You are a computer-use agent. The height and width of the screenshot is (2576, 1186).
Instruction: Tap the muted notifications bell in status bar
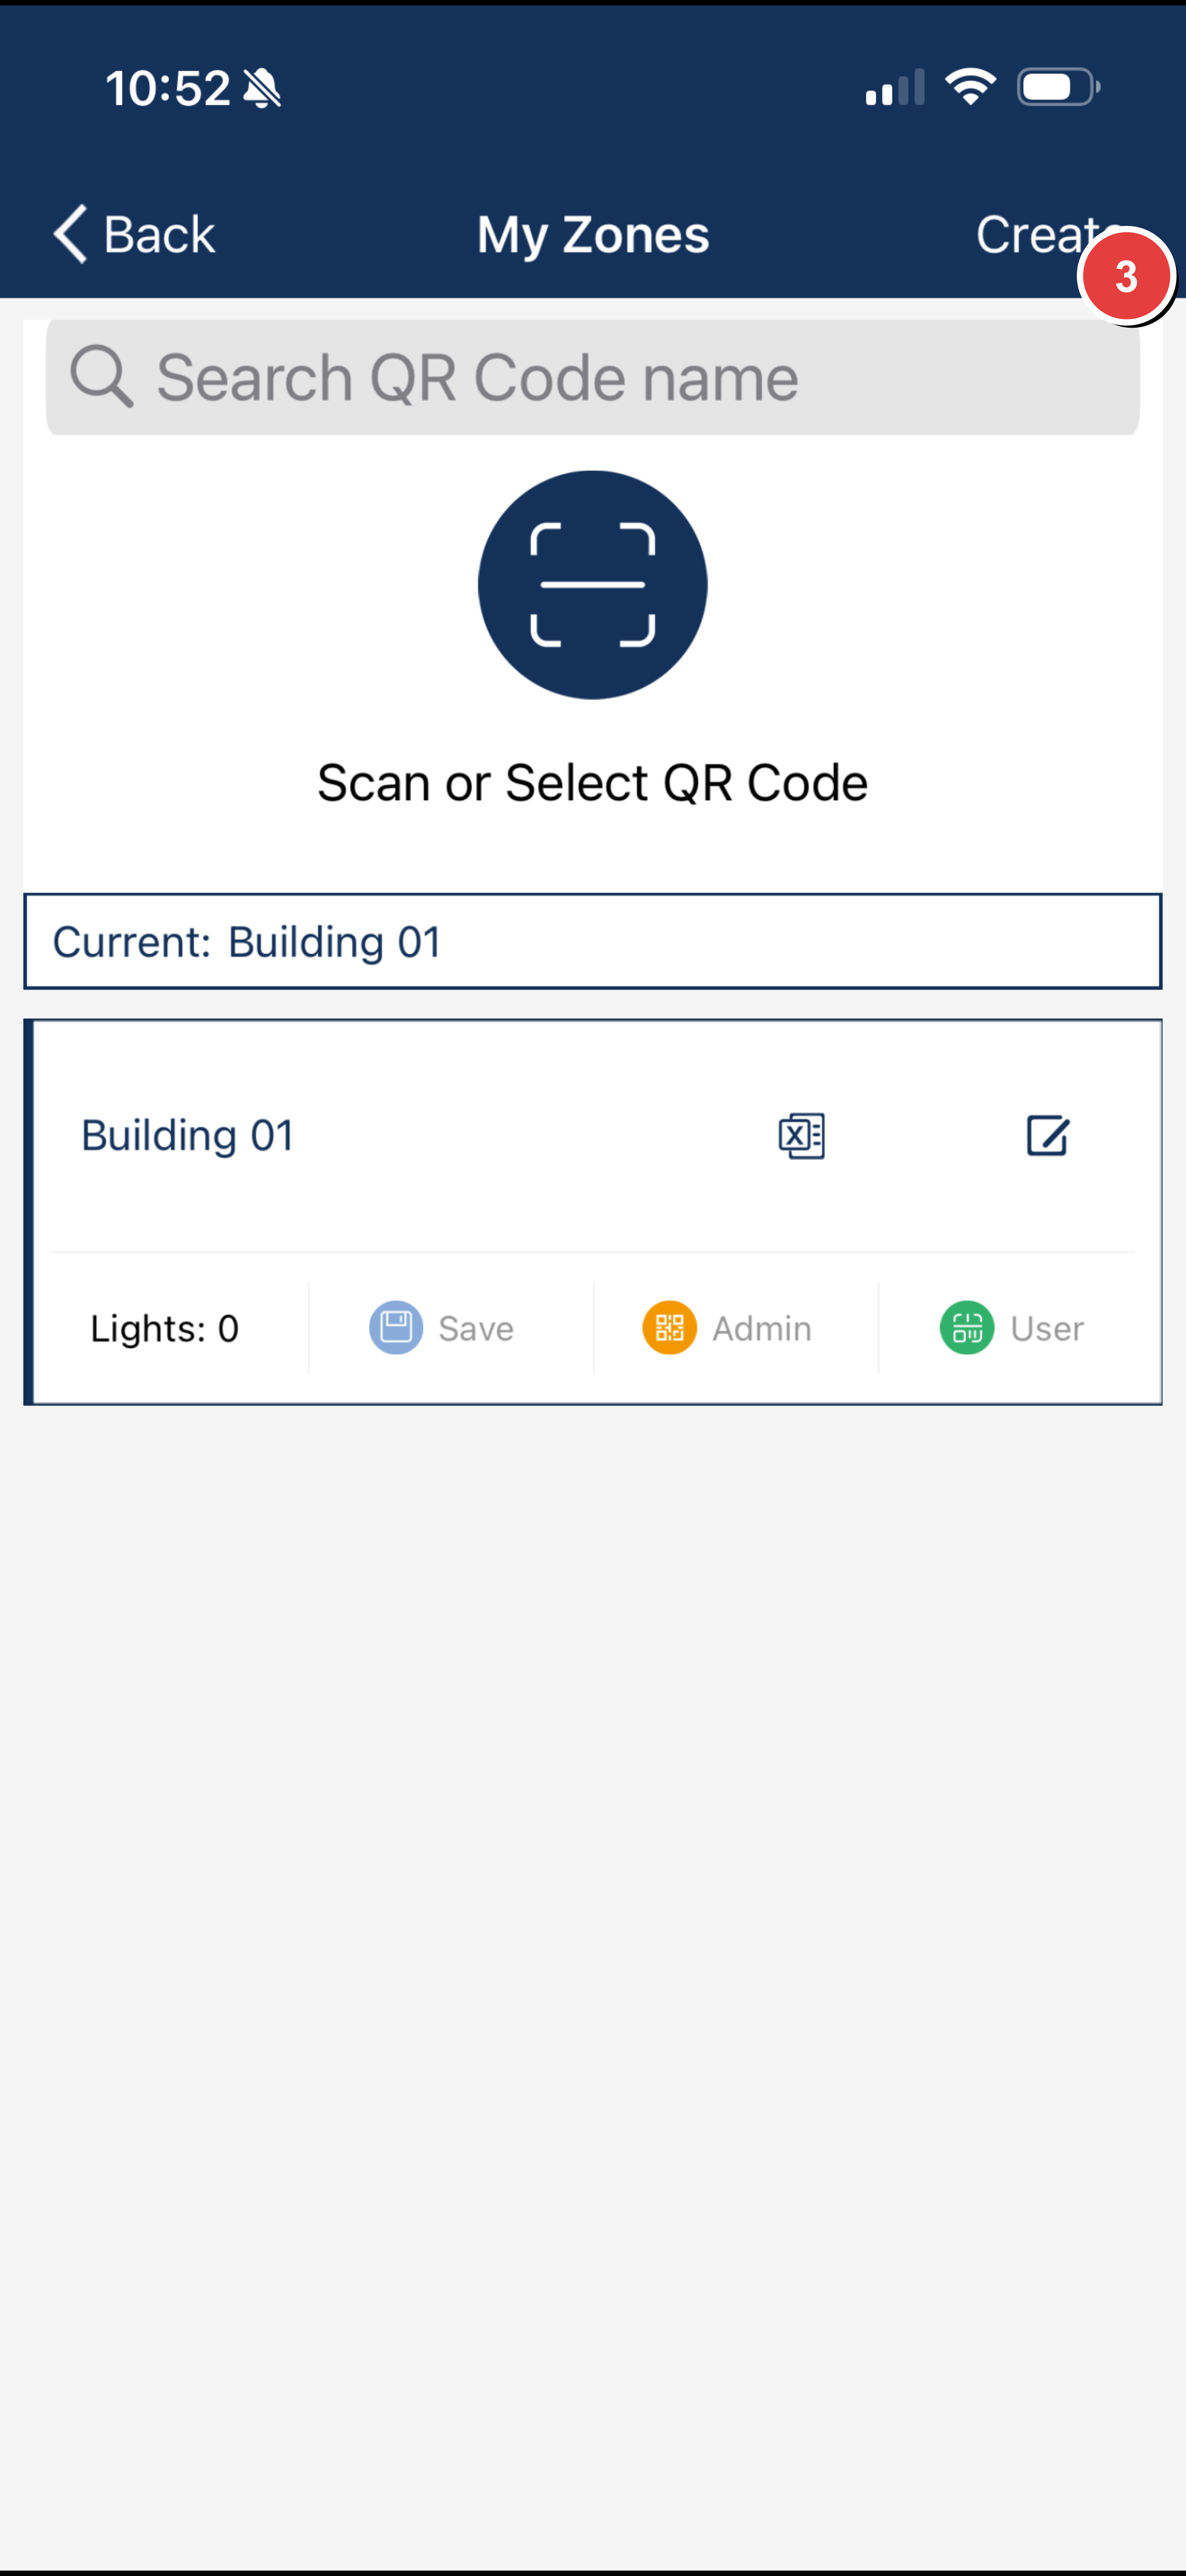tap(262, 88)
